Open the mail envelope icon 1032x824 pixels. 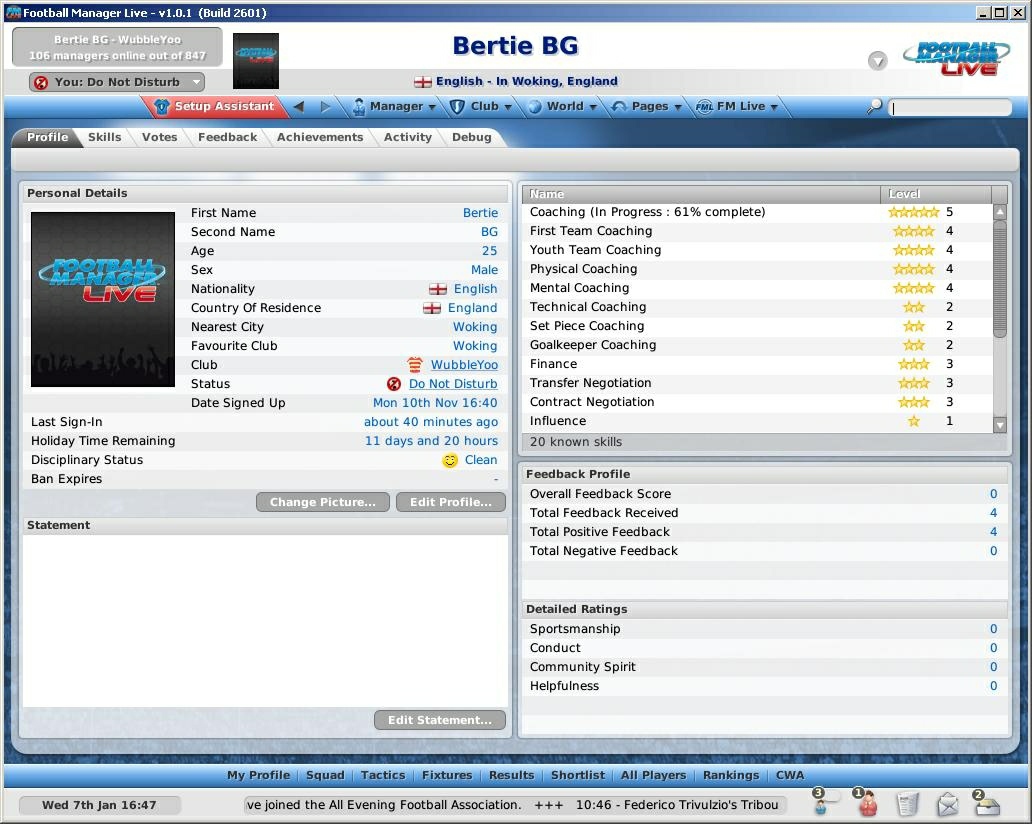pos(948,805)
